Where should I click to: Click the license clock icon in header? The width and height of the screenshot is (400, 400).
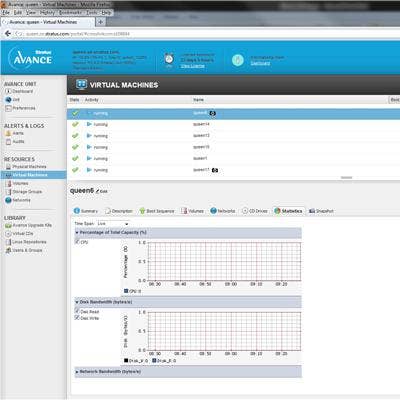(x=169, y=59)
